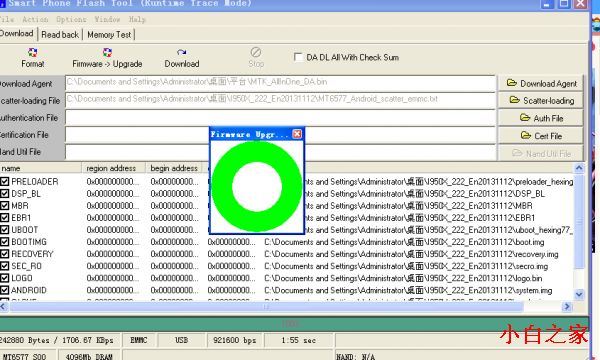The image size is (600, 360).
Task: Uncheck the DSP_BL partition checkbox
Action: 5,194
